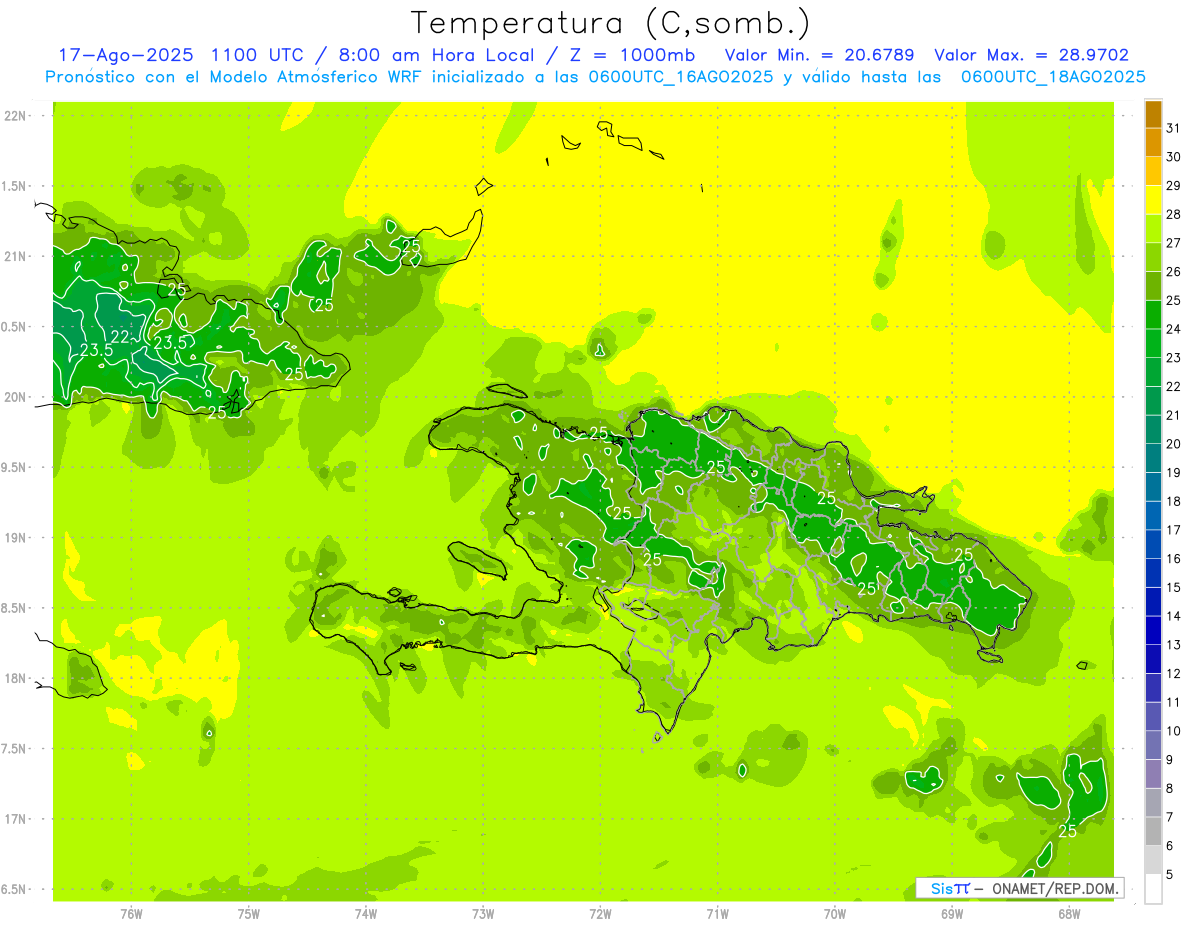Click the "20N" latitude axis label
1200x927 pixels.
[16, 397]
